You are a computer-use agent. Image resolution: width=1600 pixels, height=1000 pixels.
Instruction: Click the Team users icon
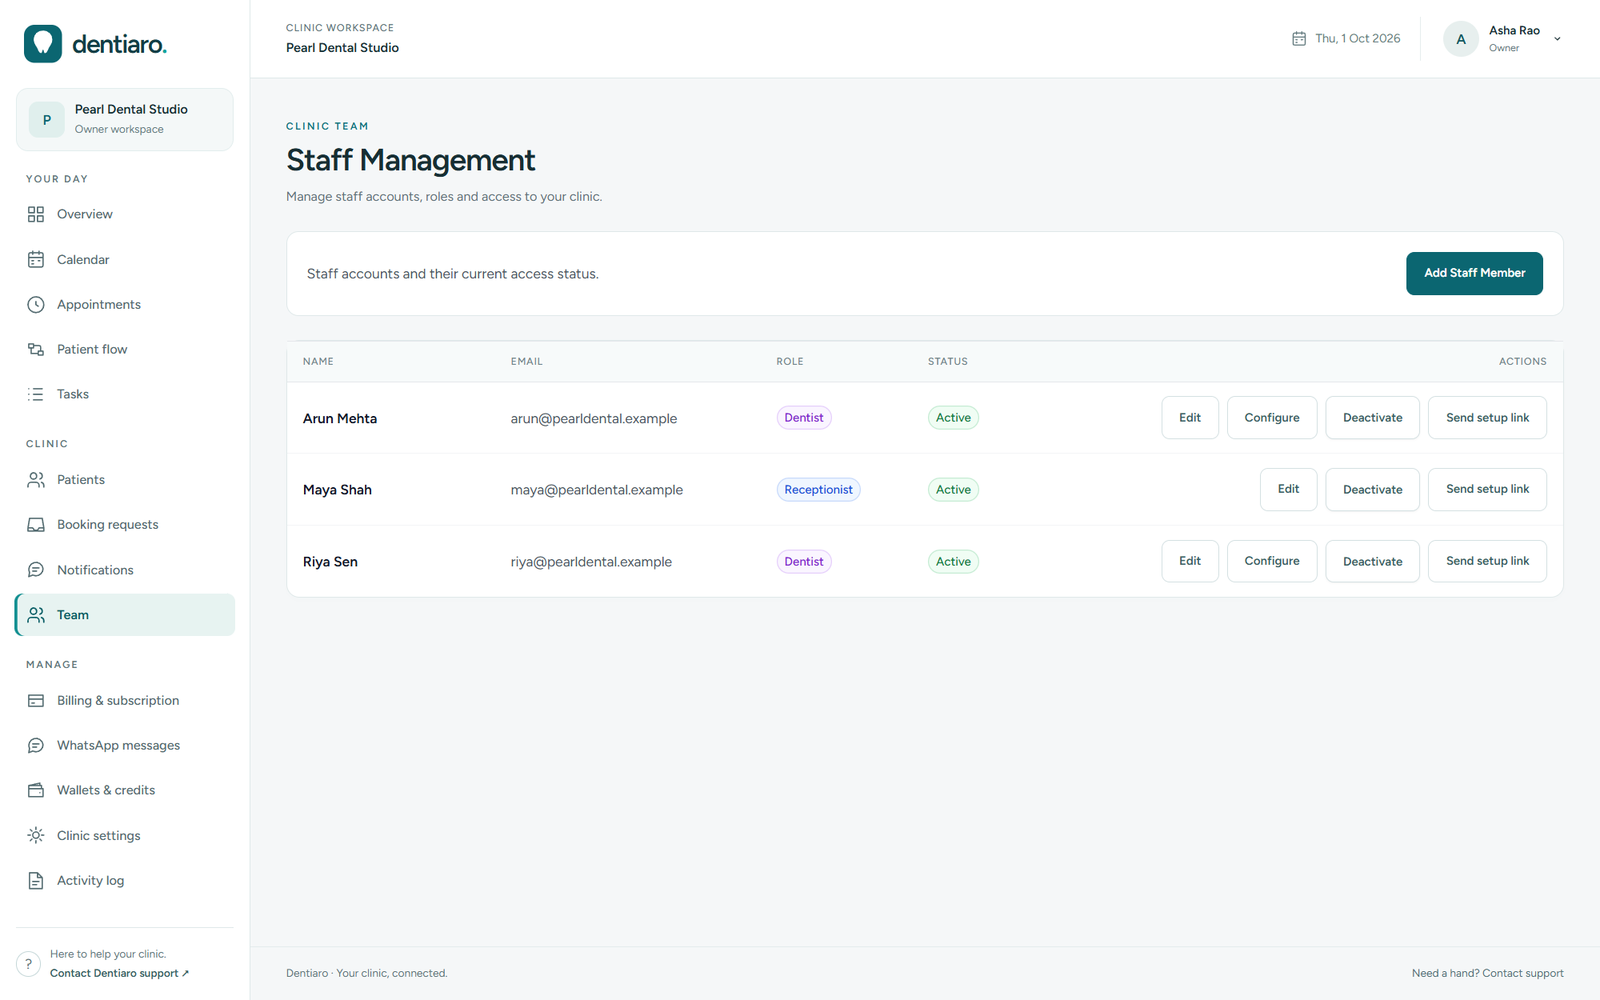tap(36, 615)
